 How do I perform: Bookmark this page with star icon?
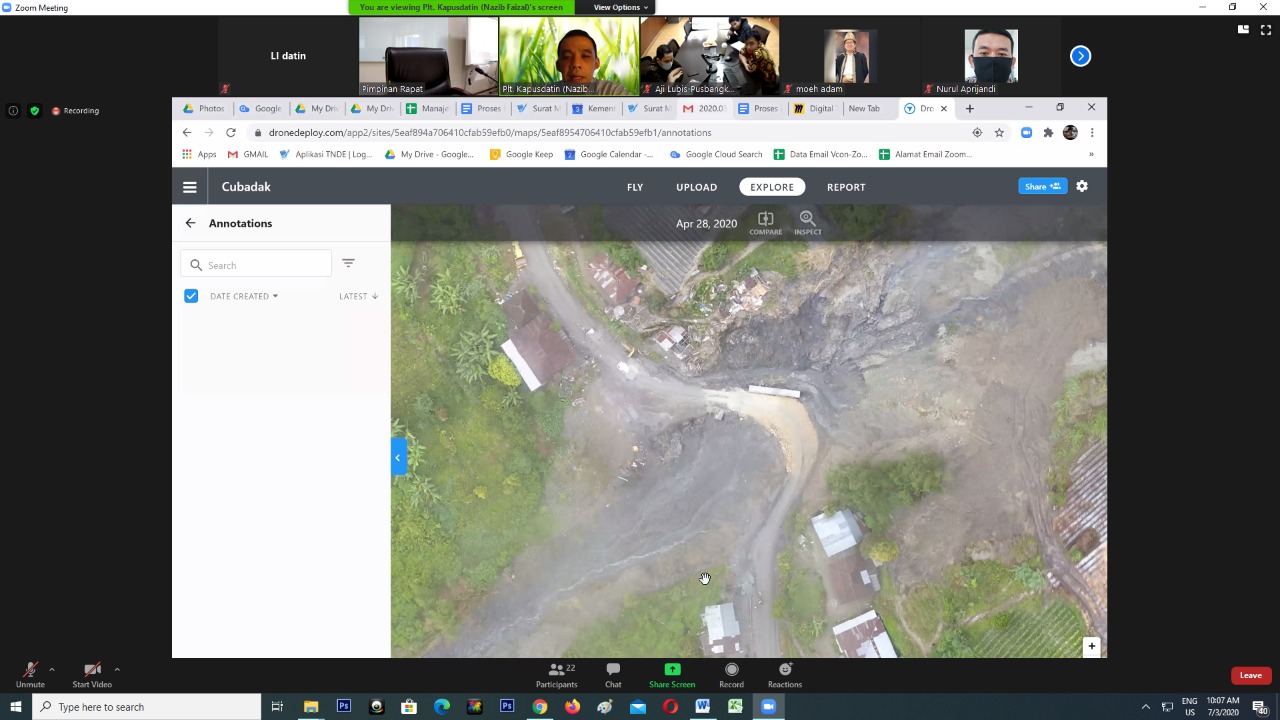click(999, 132)
